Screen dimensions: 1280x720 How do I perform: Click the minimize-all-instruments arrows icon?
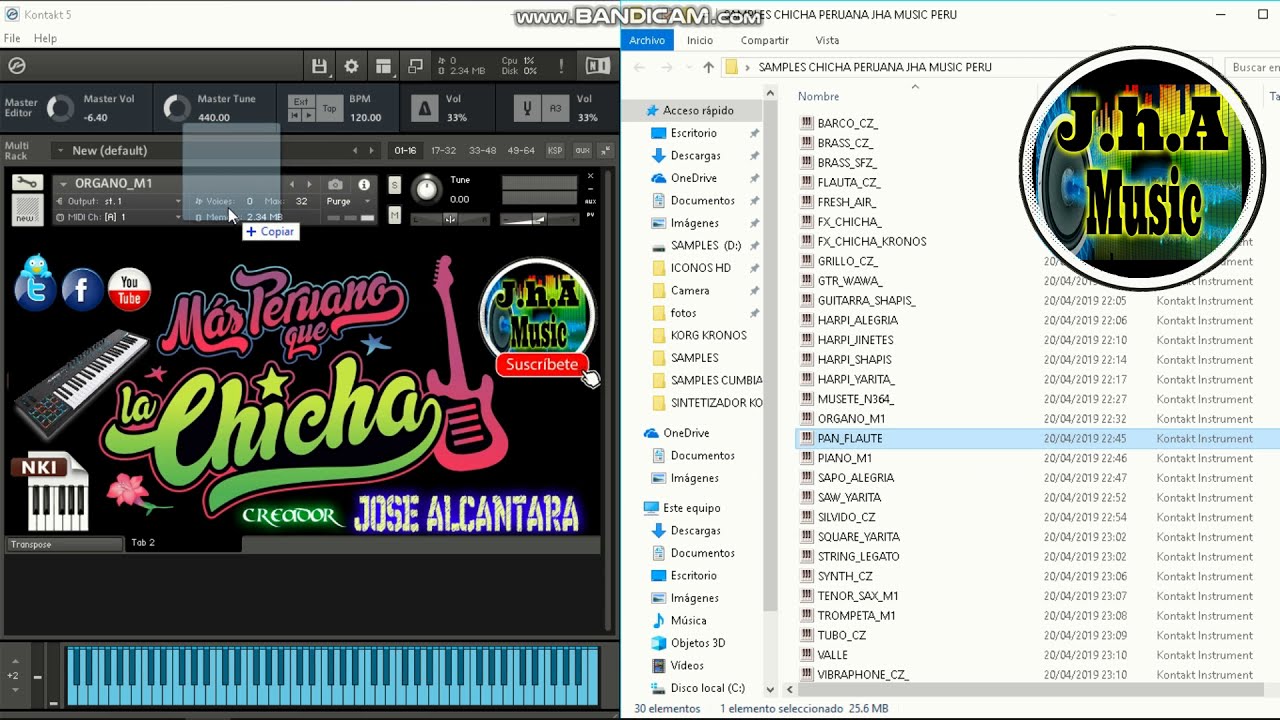[604, 151]
